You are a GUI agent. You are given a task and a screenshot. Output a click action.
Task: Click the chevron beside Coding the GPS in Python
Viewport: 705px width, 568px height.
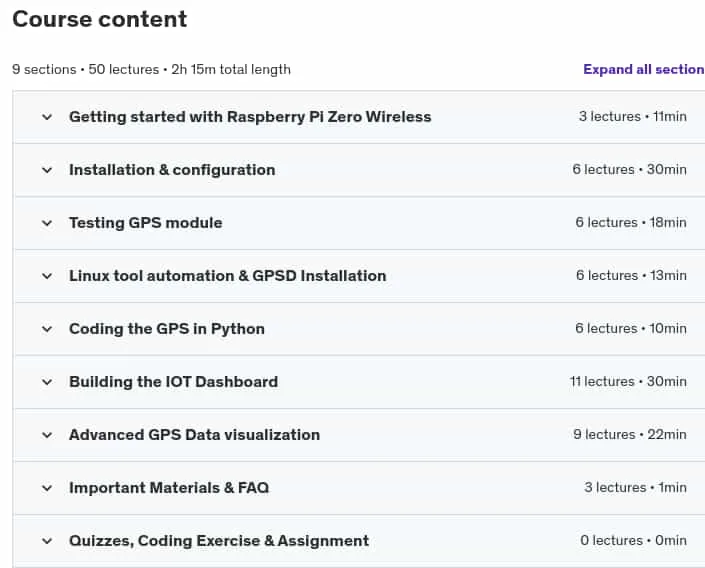point(47,329)
